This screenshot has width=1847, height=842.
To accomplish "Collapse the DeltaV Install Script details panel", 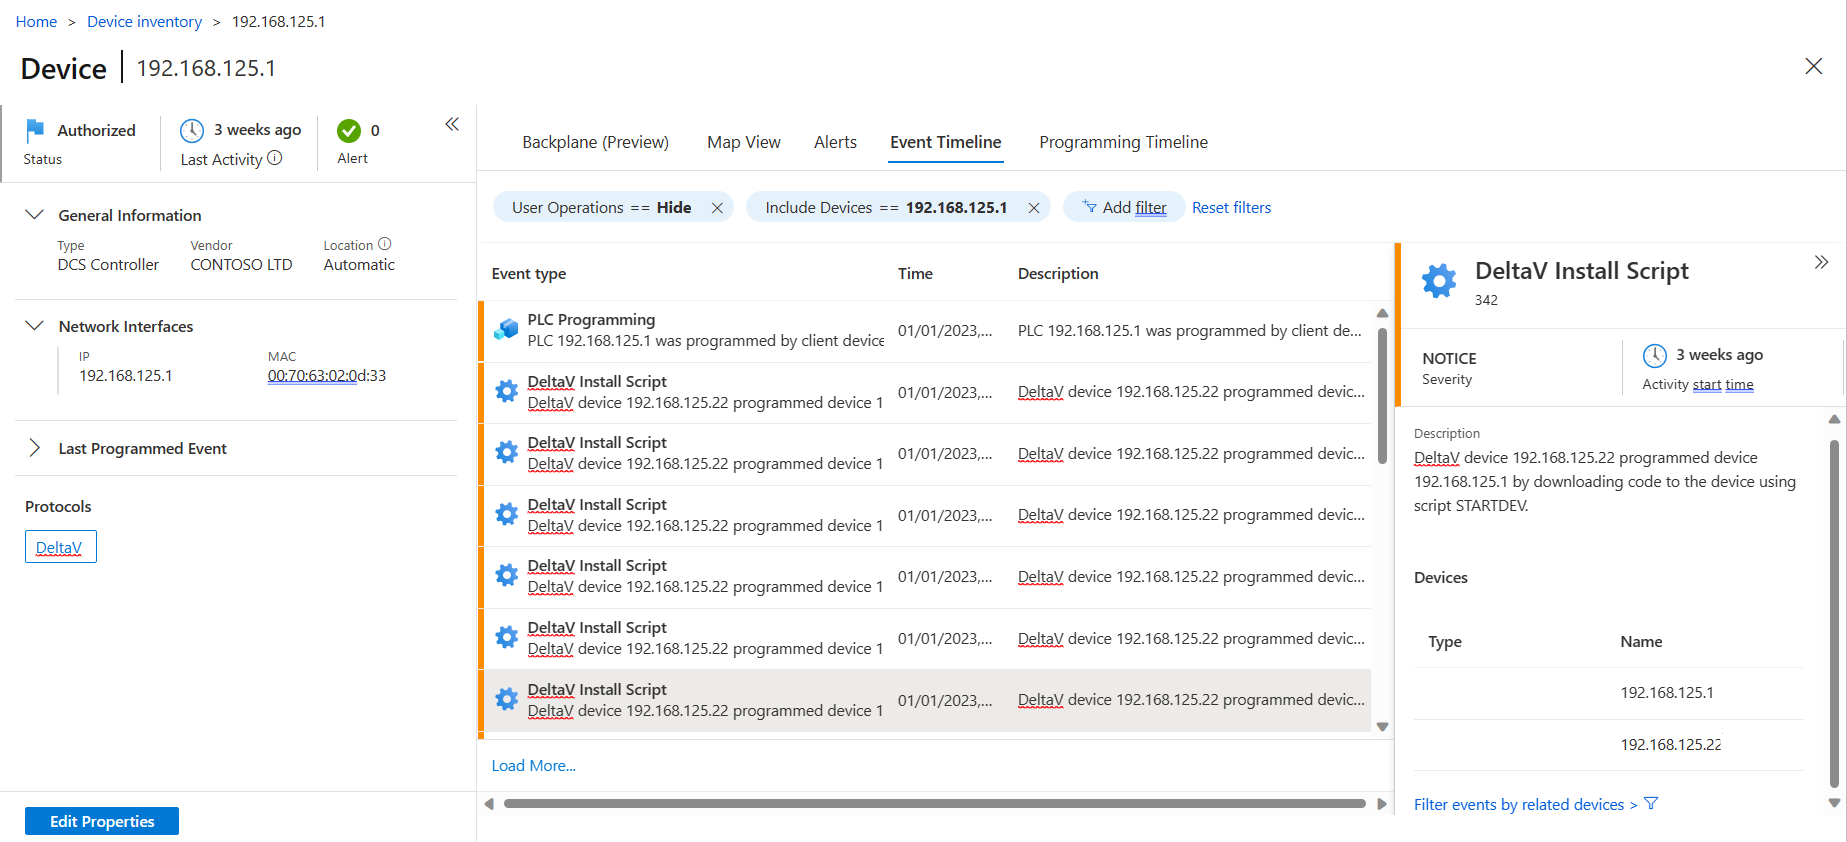I will [x=1821, y=262].
